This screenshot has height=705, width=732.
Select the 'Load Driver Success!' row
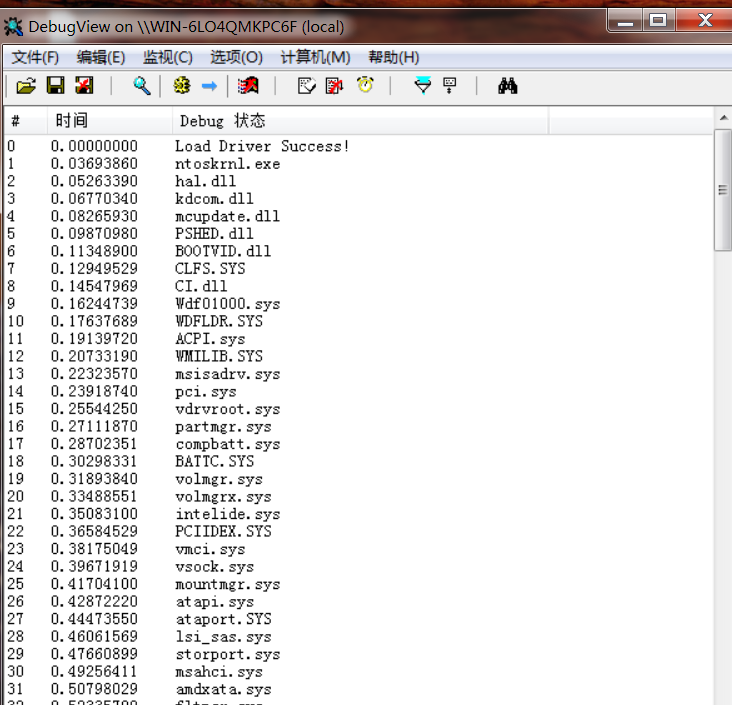(359, 146)
